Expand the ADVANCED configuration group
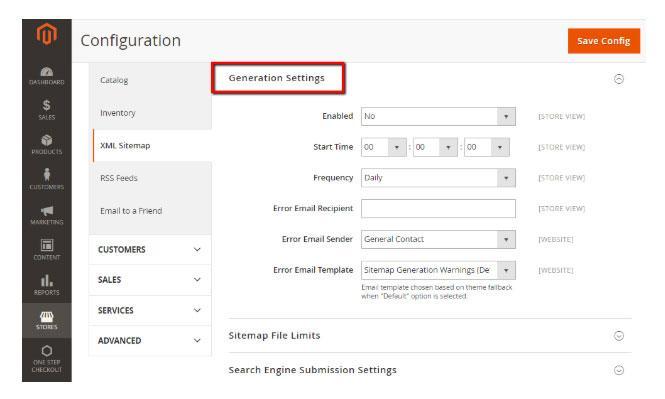The height and width of the screenshot is (399, 665). pos(150,340)
